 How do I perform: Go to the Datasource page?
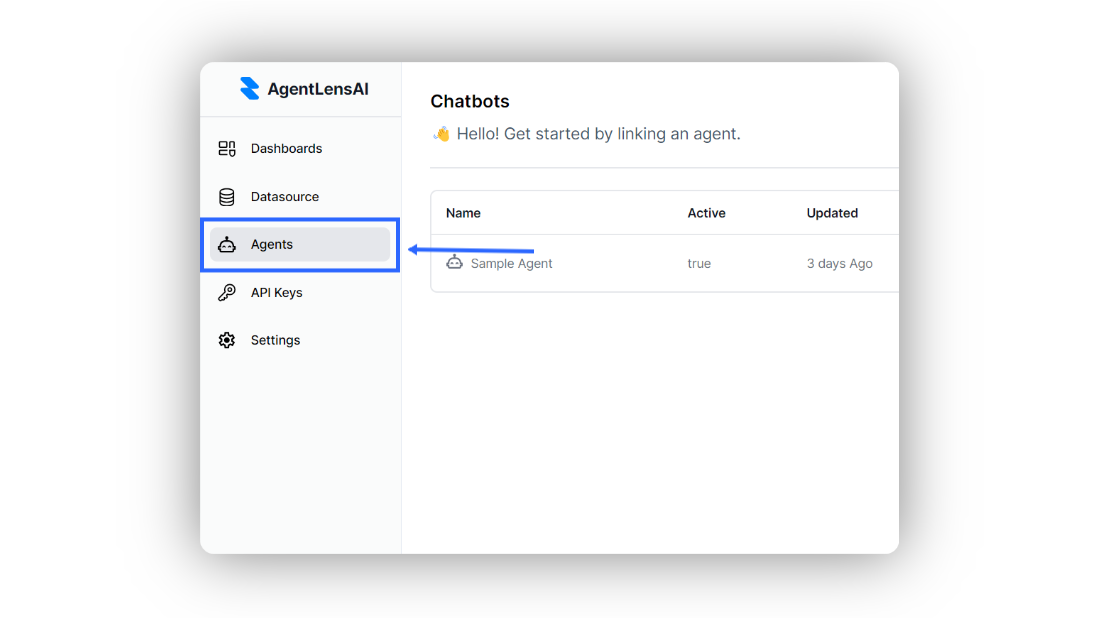(285, 197)
